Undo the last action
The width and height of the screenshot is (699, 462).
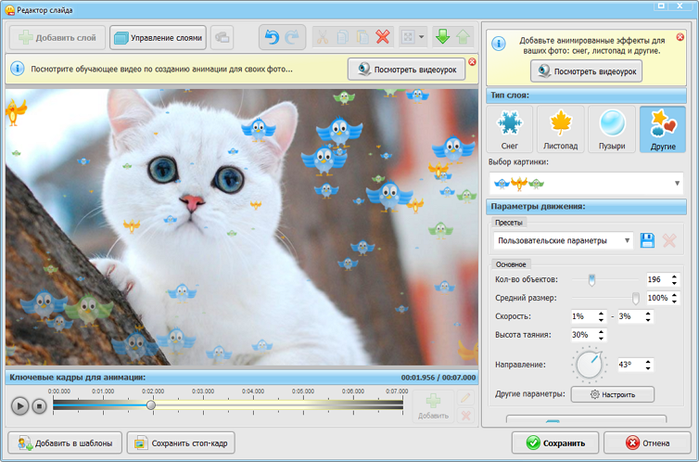coord(271,37)
